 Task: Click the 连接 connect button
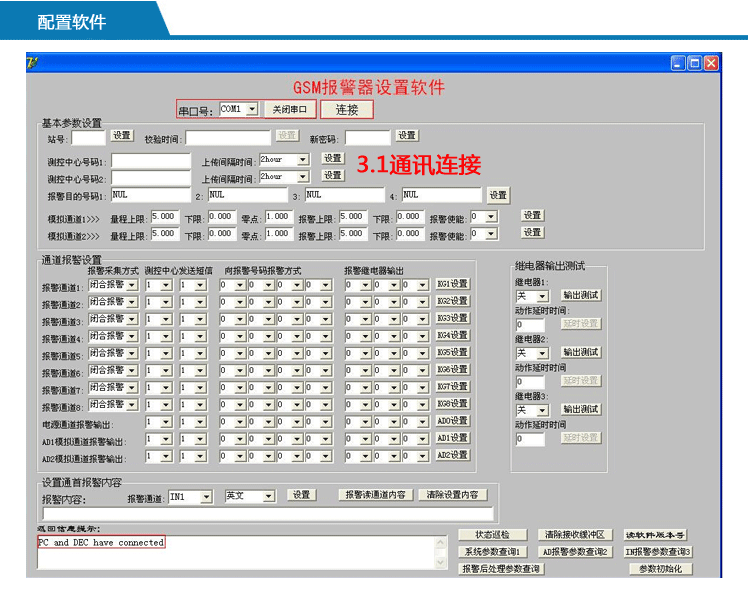pos(346,110)
